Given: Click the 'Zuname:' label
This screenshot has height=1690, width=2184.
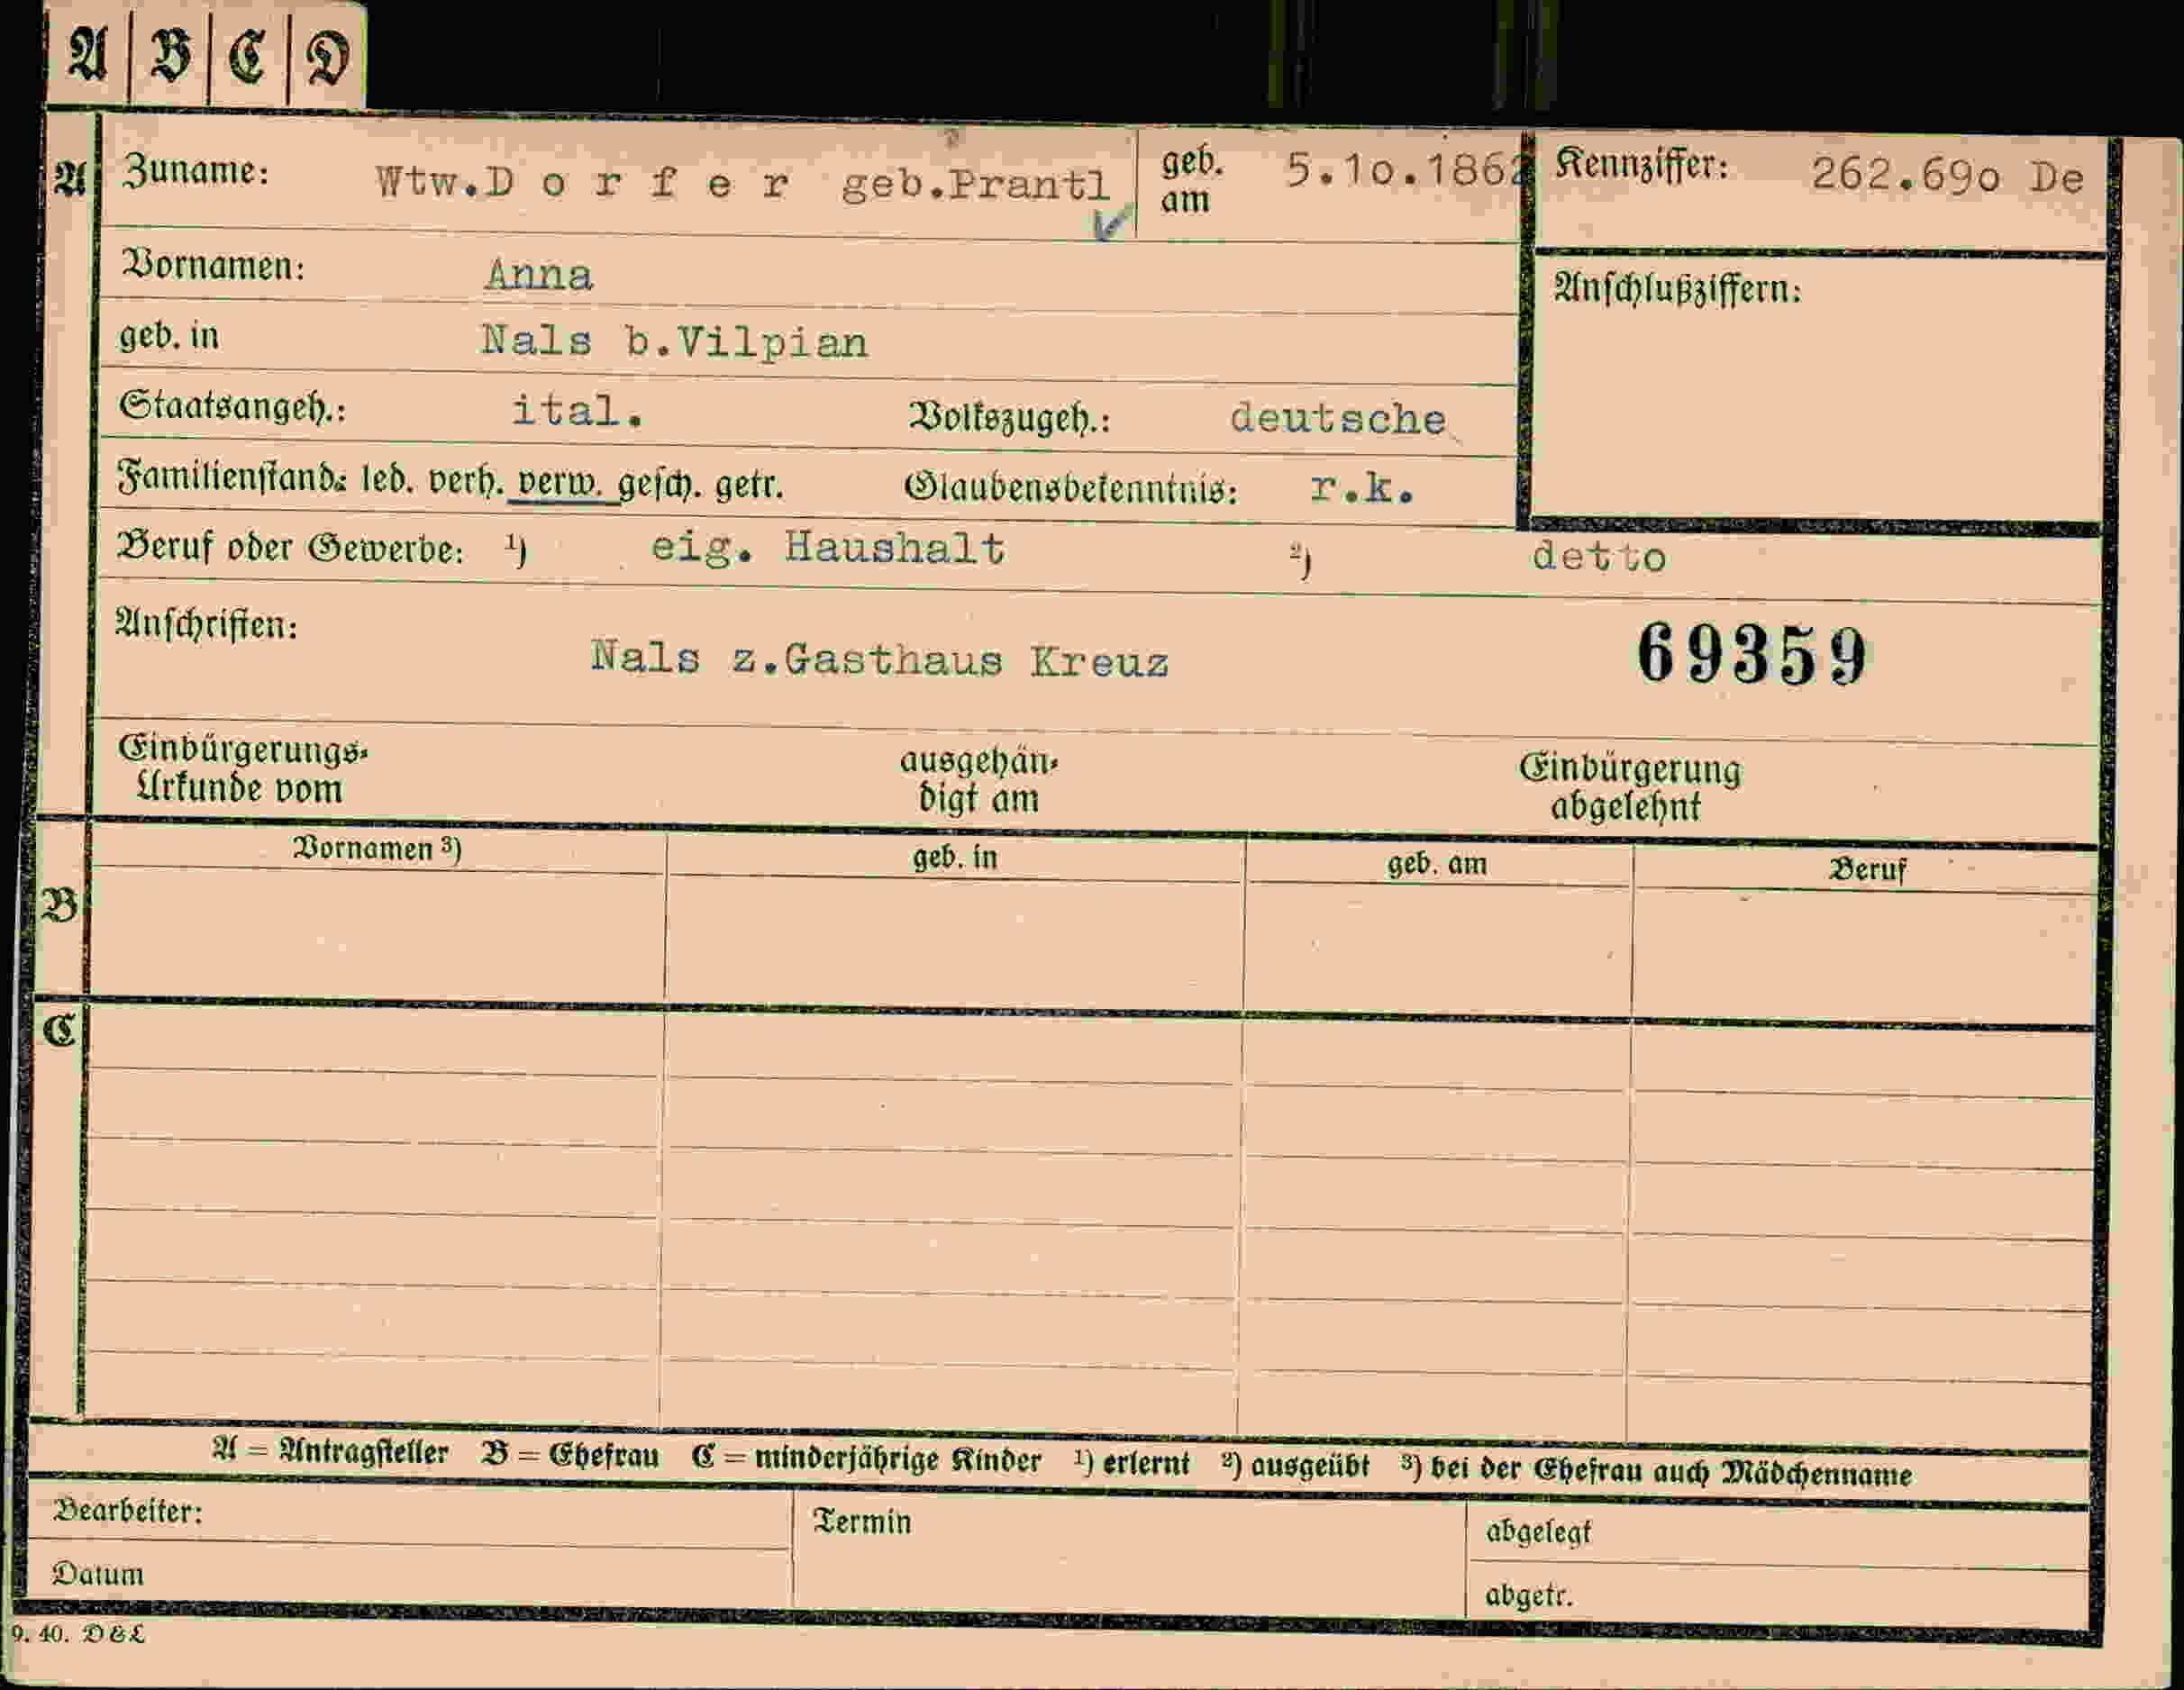Looking at the screenshot, I should coord(195,172).
